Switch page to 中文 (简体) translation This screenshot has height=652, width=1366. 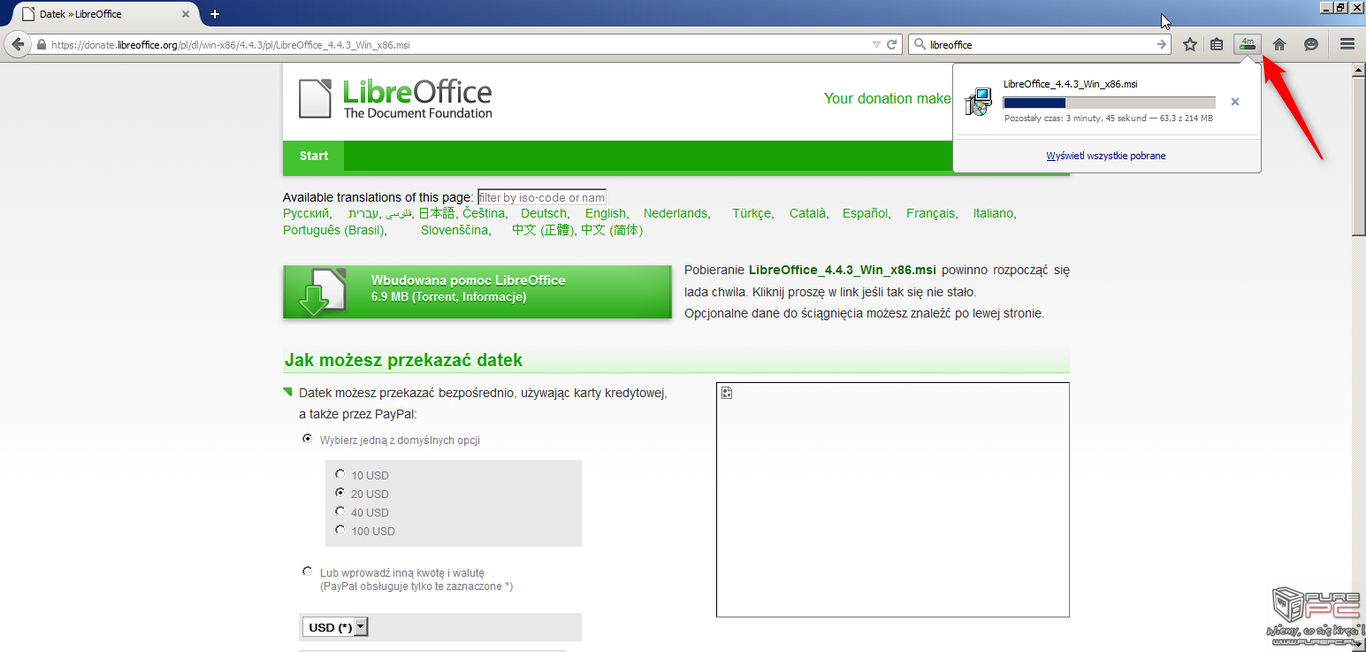click(612, 230)
